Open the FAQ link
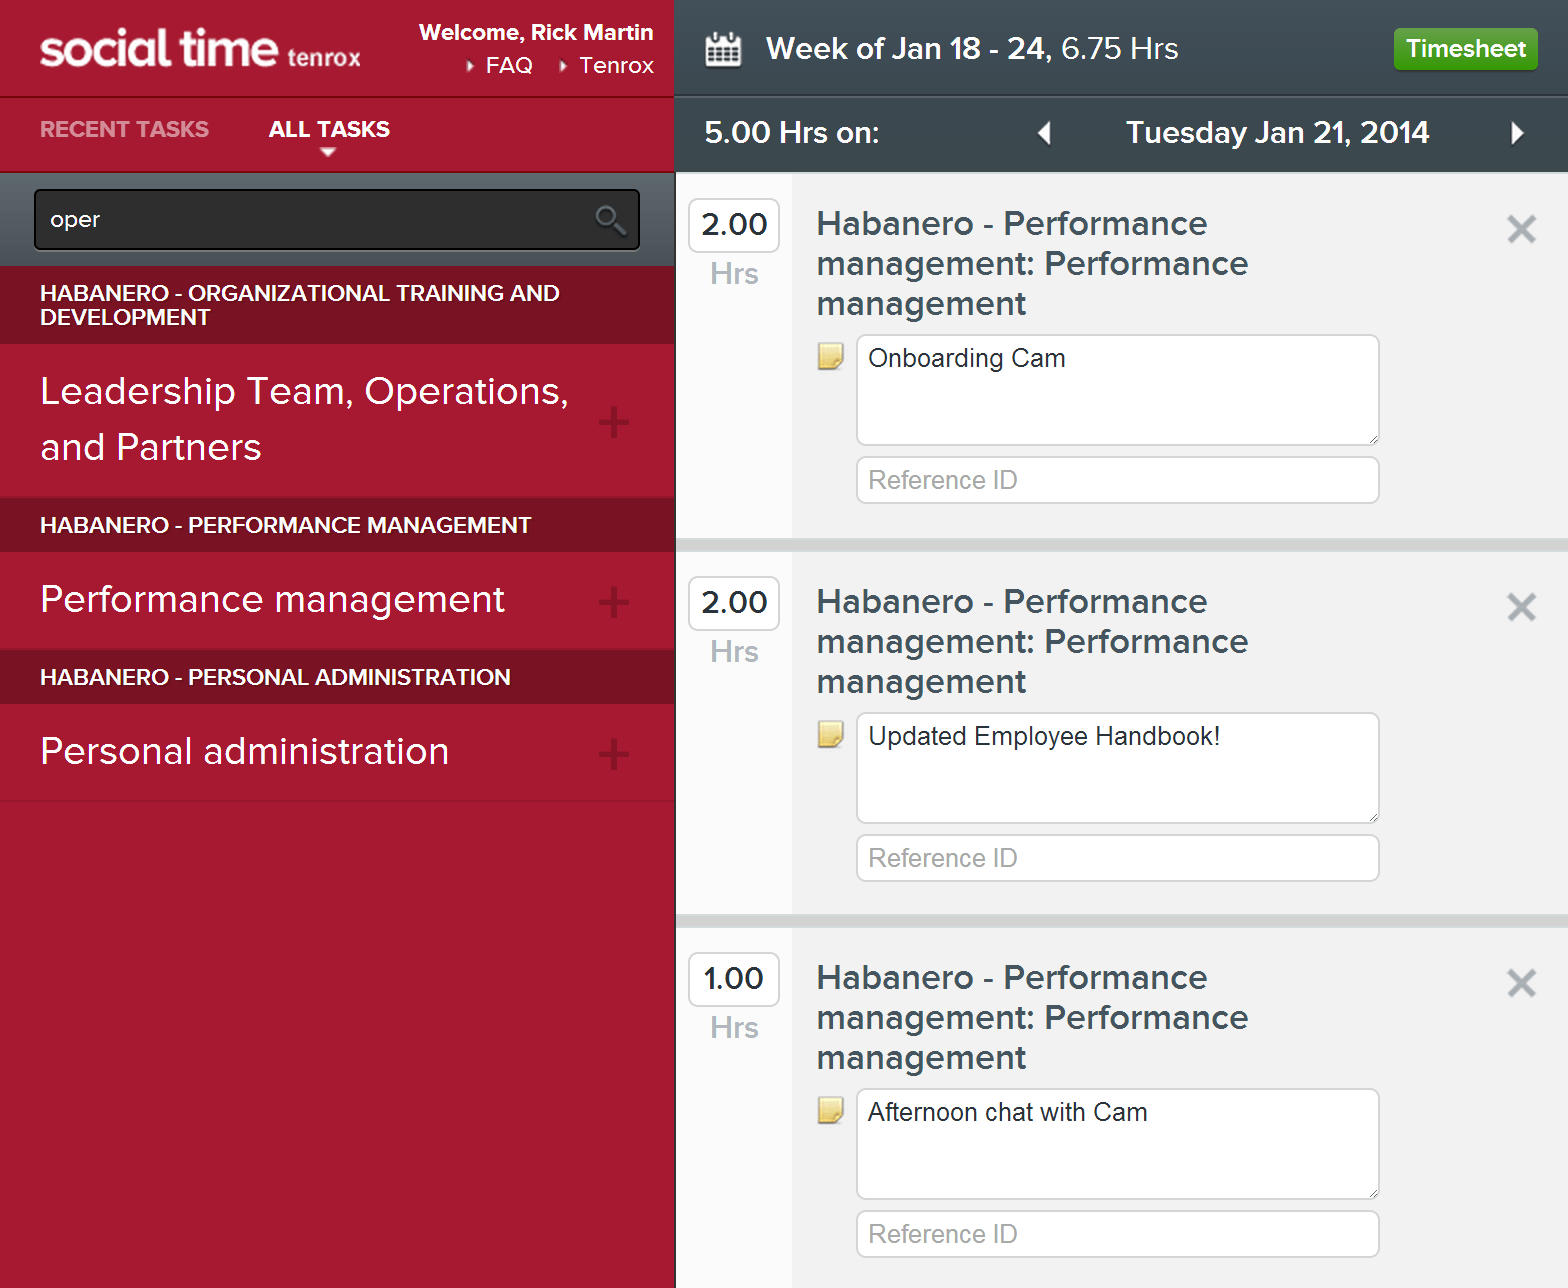This screenshot has width=1568, height=1288. point(508,65)
